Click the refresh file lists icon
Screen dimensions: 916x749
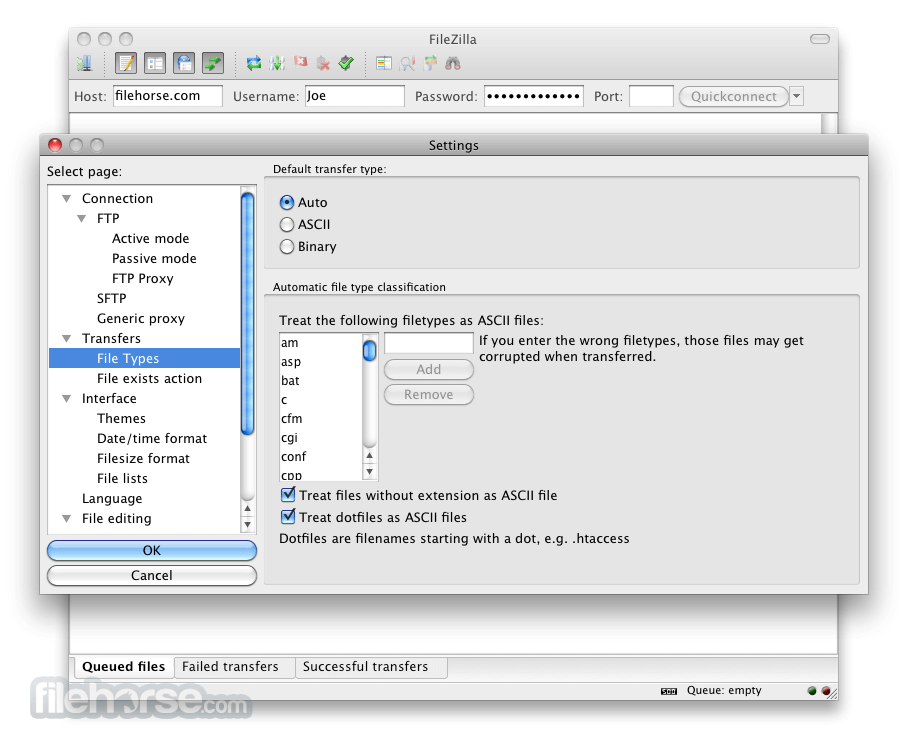254,63
